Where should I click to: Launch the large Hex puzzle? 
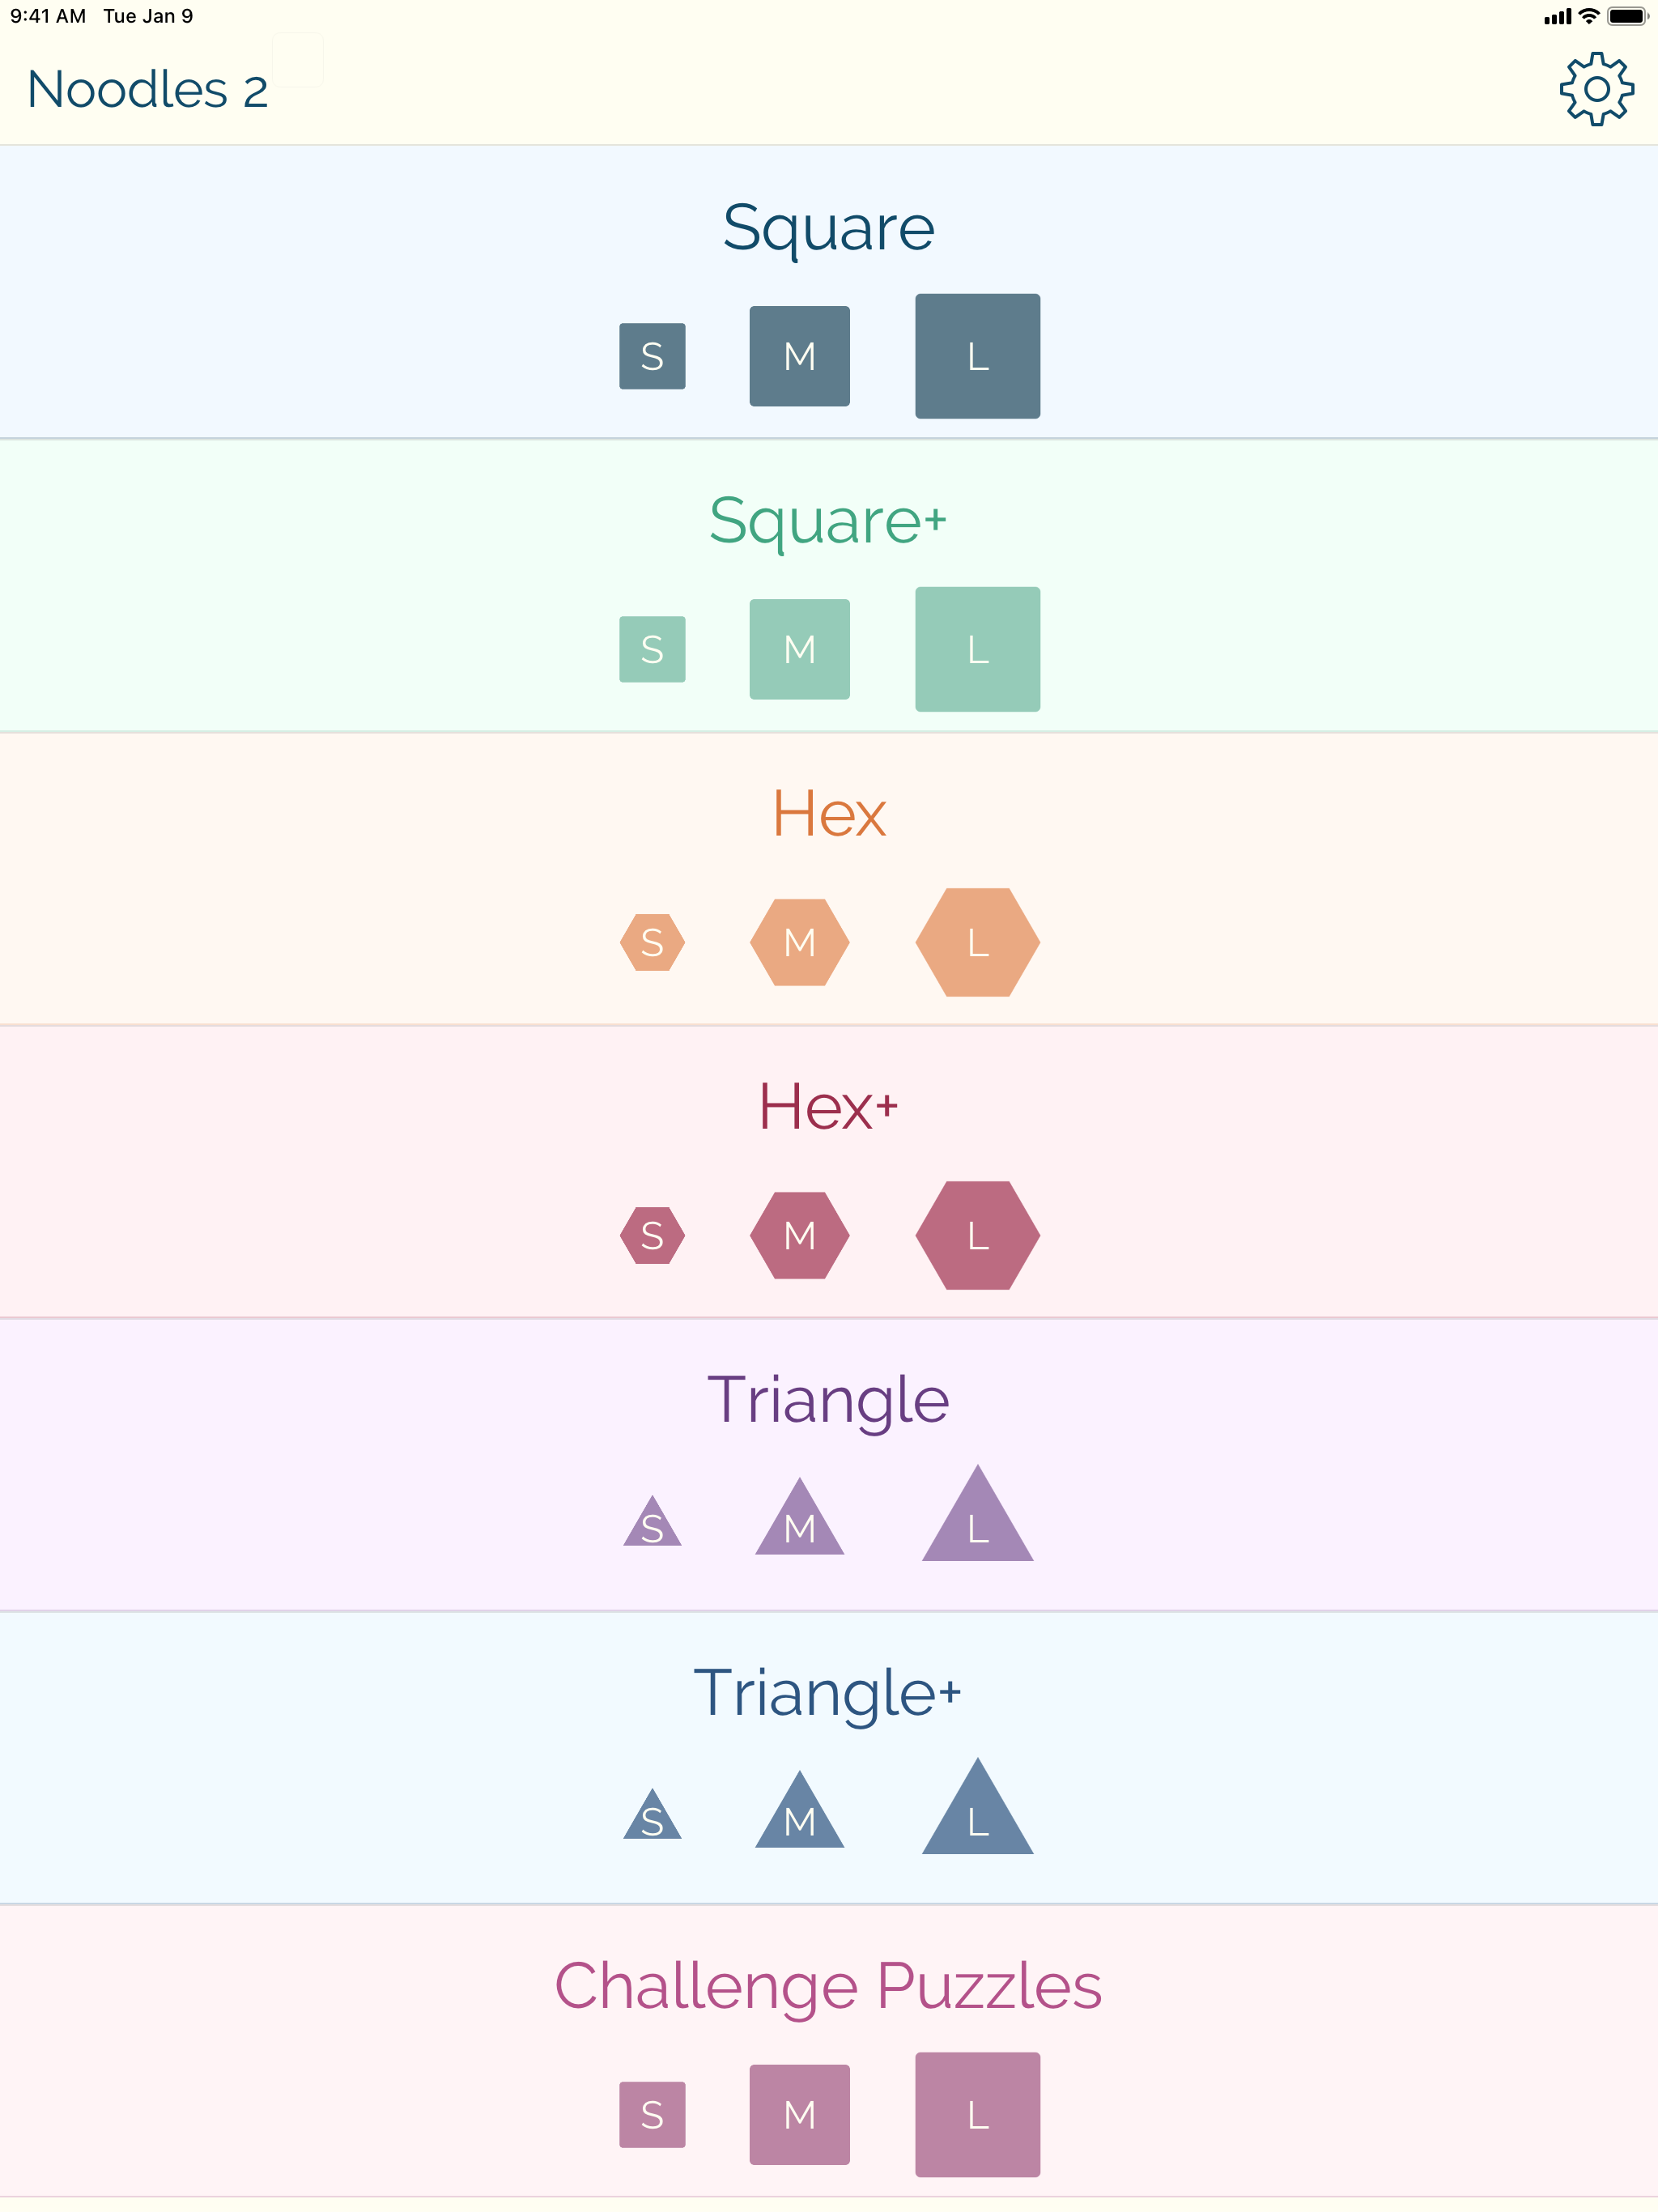(977, 942)
